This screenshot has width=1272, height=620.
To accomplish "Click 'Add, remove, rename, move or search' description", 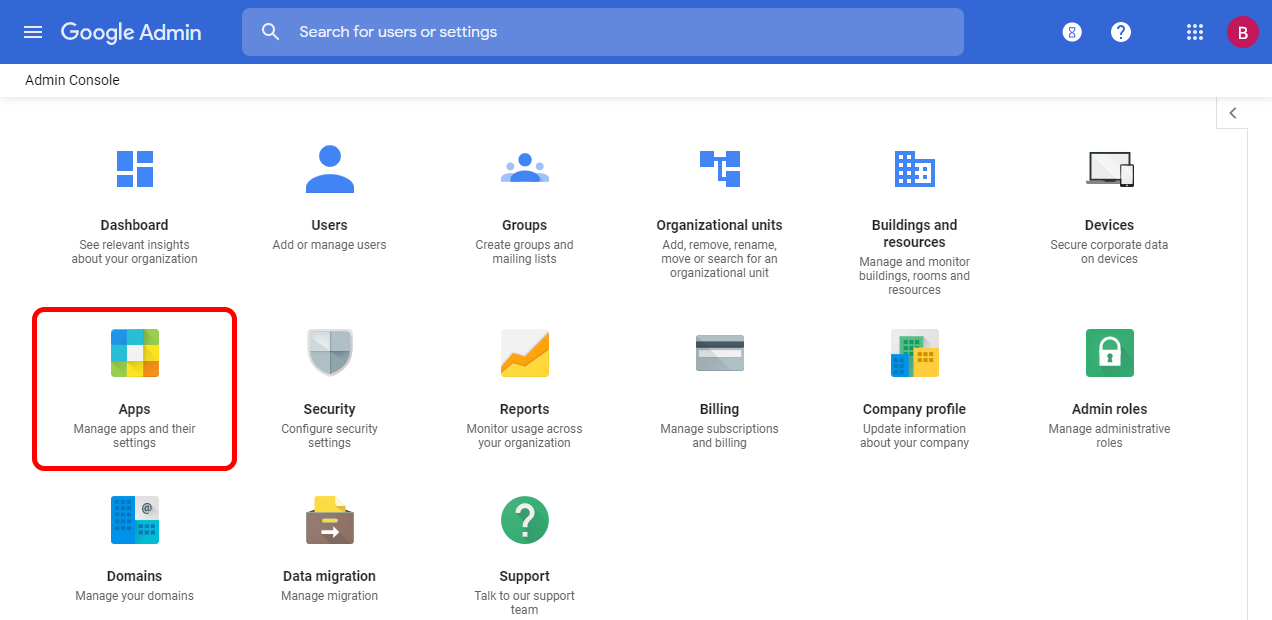I will 720,259.
